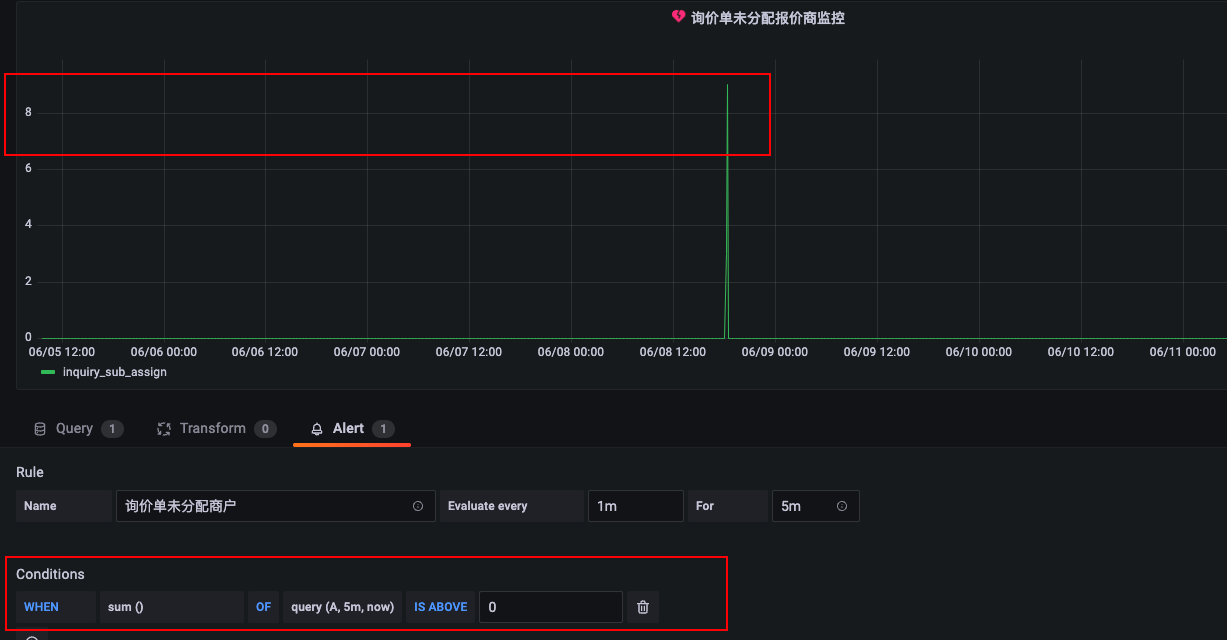Click the OF label in the condition
The image size is (1227, 640).
[263, 607]
